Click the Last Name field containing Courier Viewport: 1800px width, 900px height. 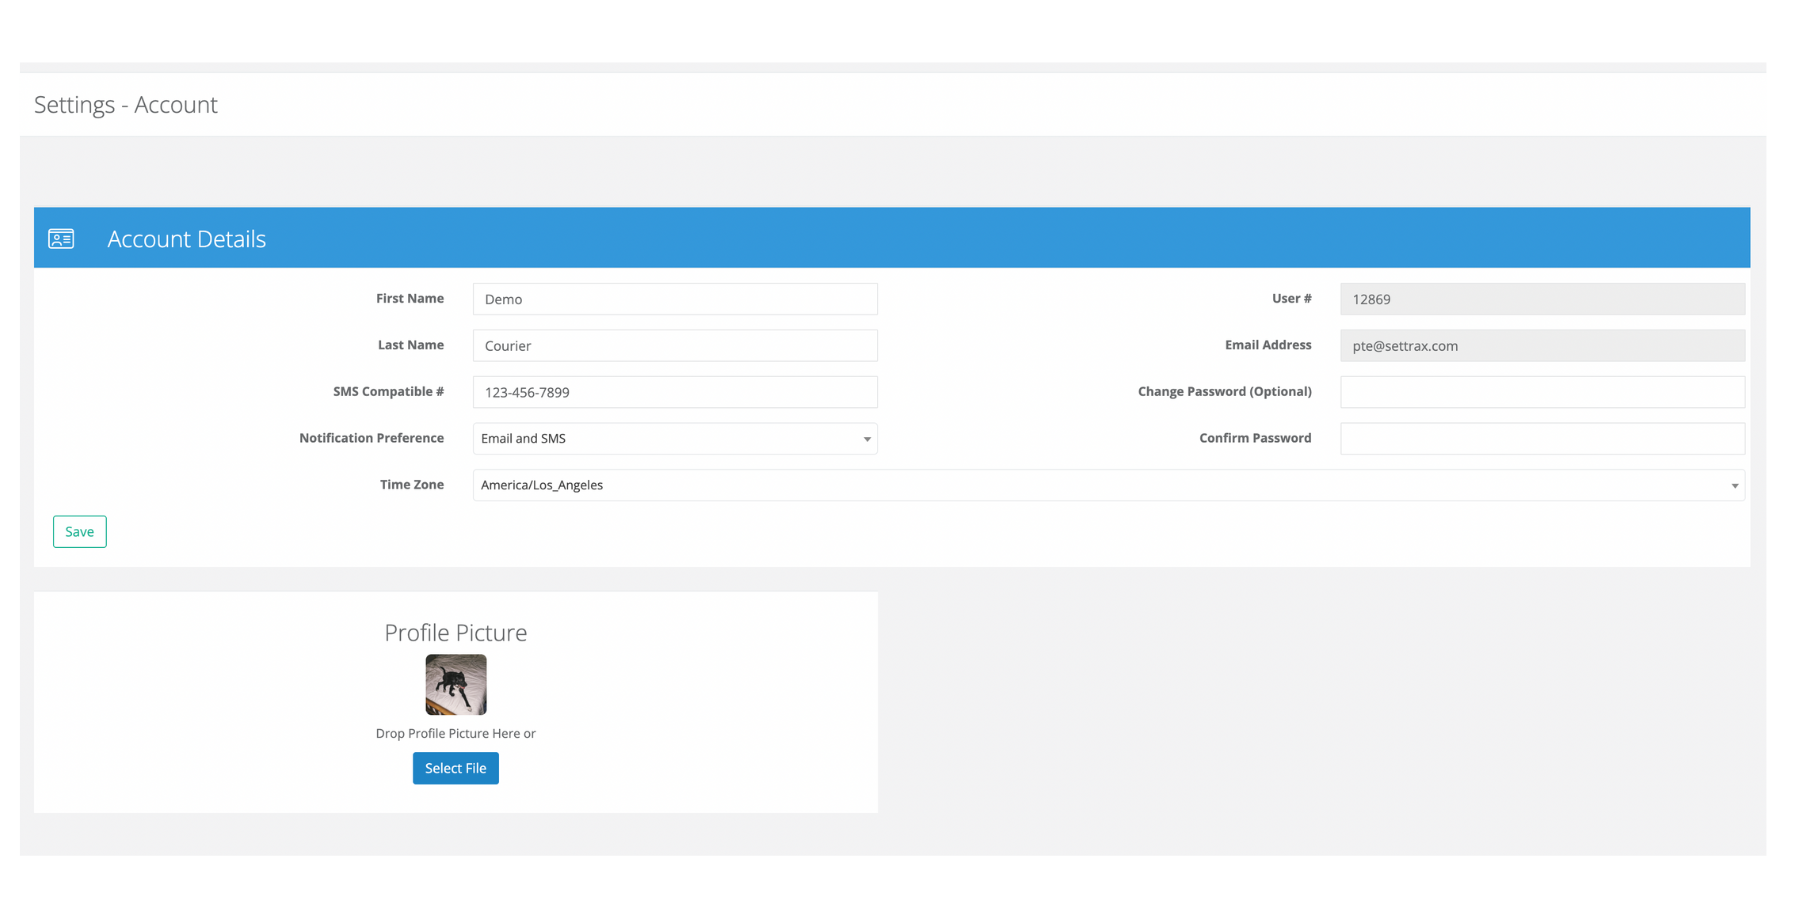coord(675,345)
